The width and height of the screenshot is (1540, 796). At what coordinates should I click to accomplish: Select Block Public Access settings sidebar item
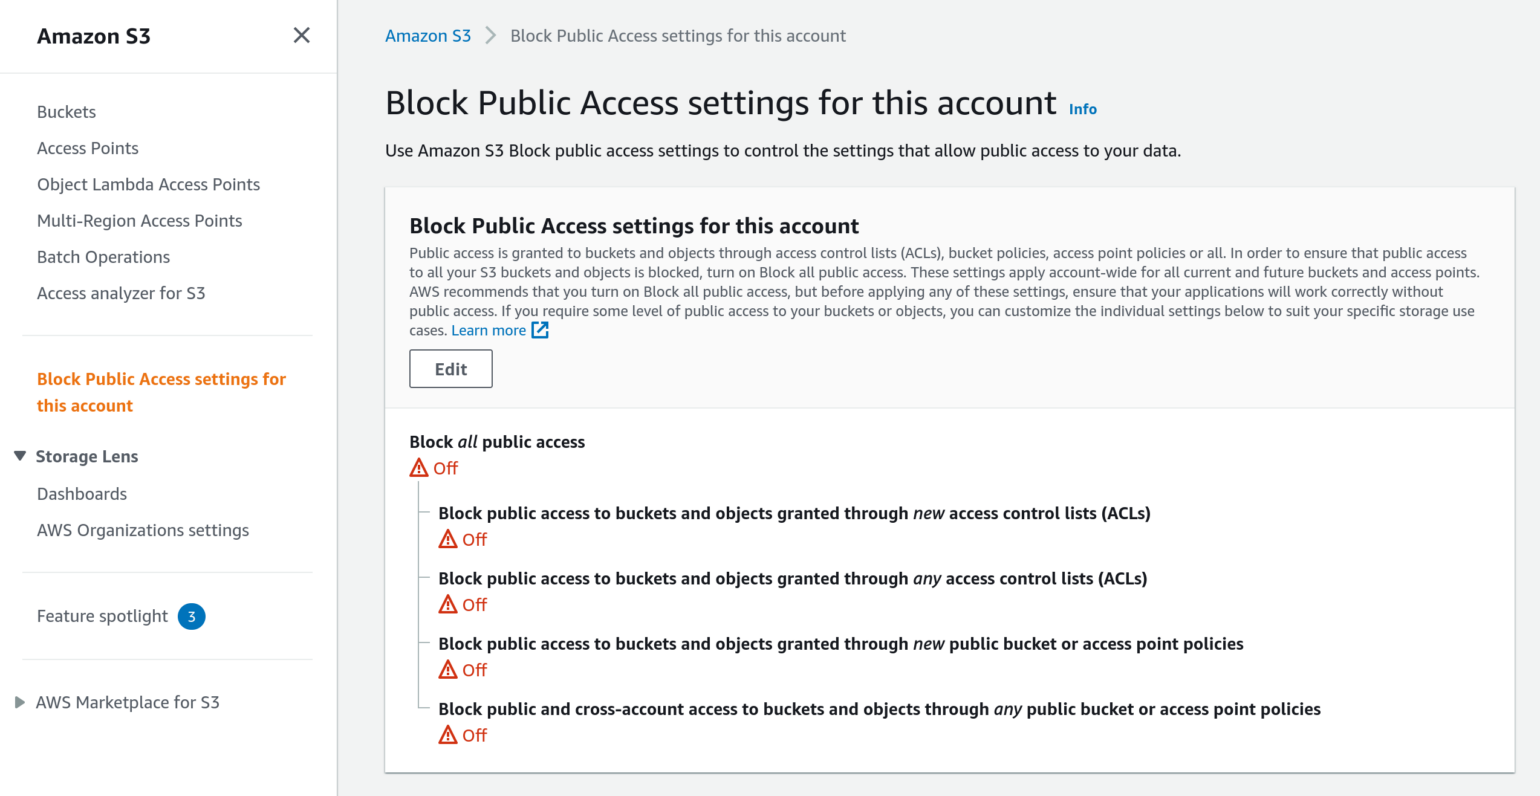[x=161, y=392]
